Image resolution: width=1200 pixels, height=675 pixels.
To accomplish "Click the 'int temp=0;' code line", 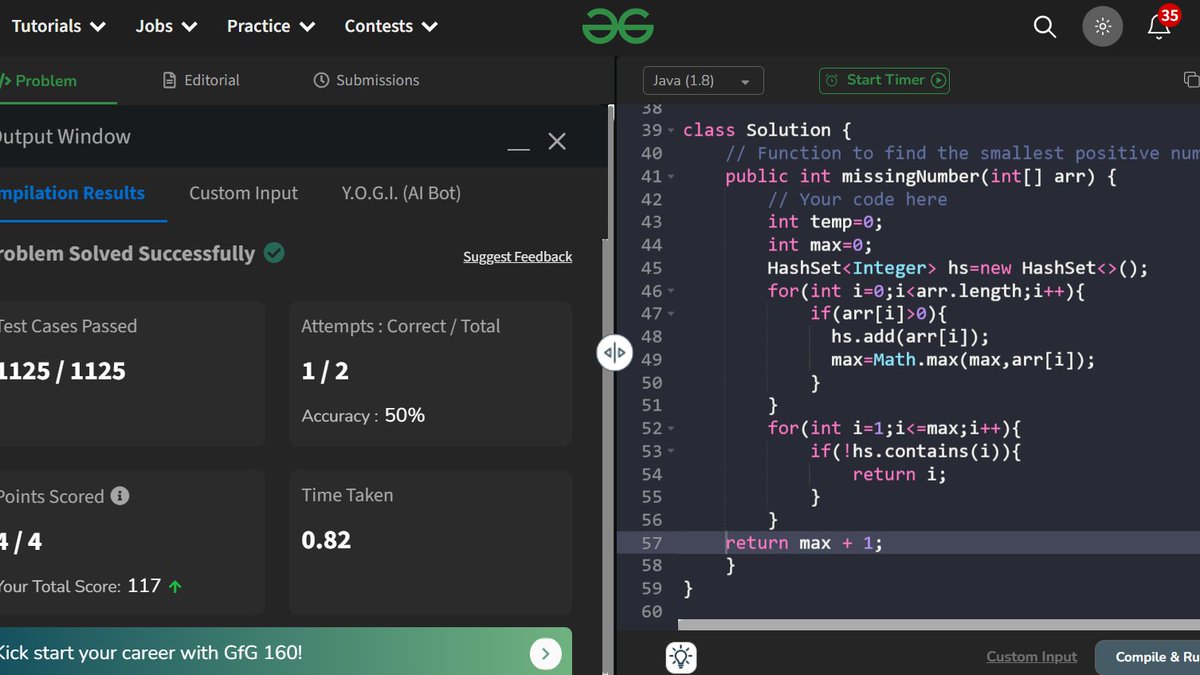I will tap(825, 222).
